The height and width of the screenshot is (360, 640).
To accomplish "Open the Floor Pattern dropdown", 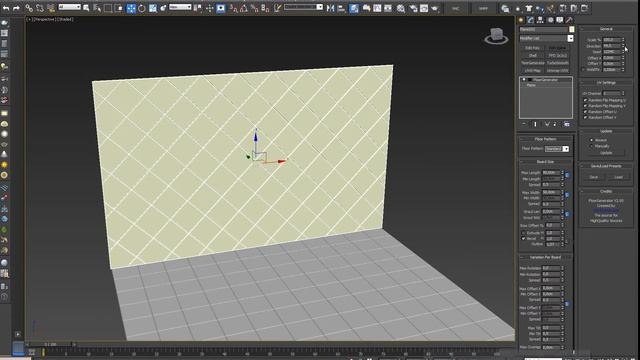I will 557,149.
